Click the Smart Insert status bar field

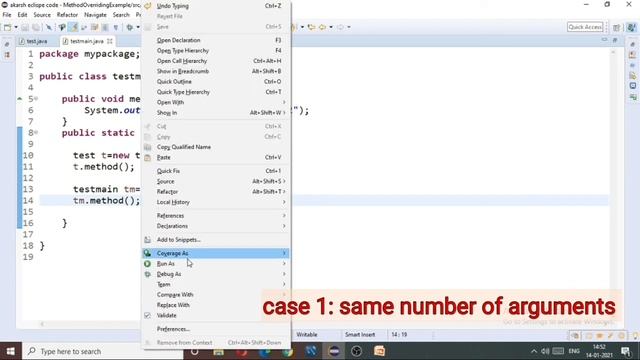click(x=360, y=335)
